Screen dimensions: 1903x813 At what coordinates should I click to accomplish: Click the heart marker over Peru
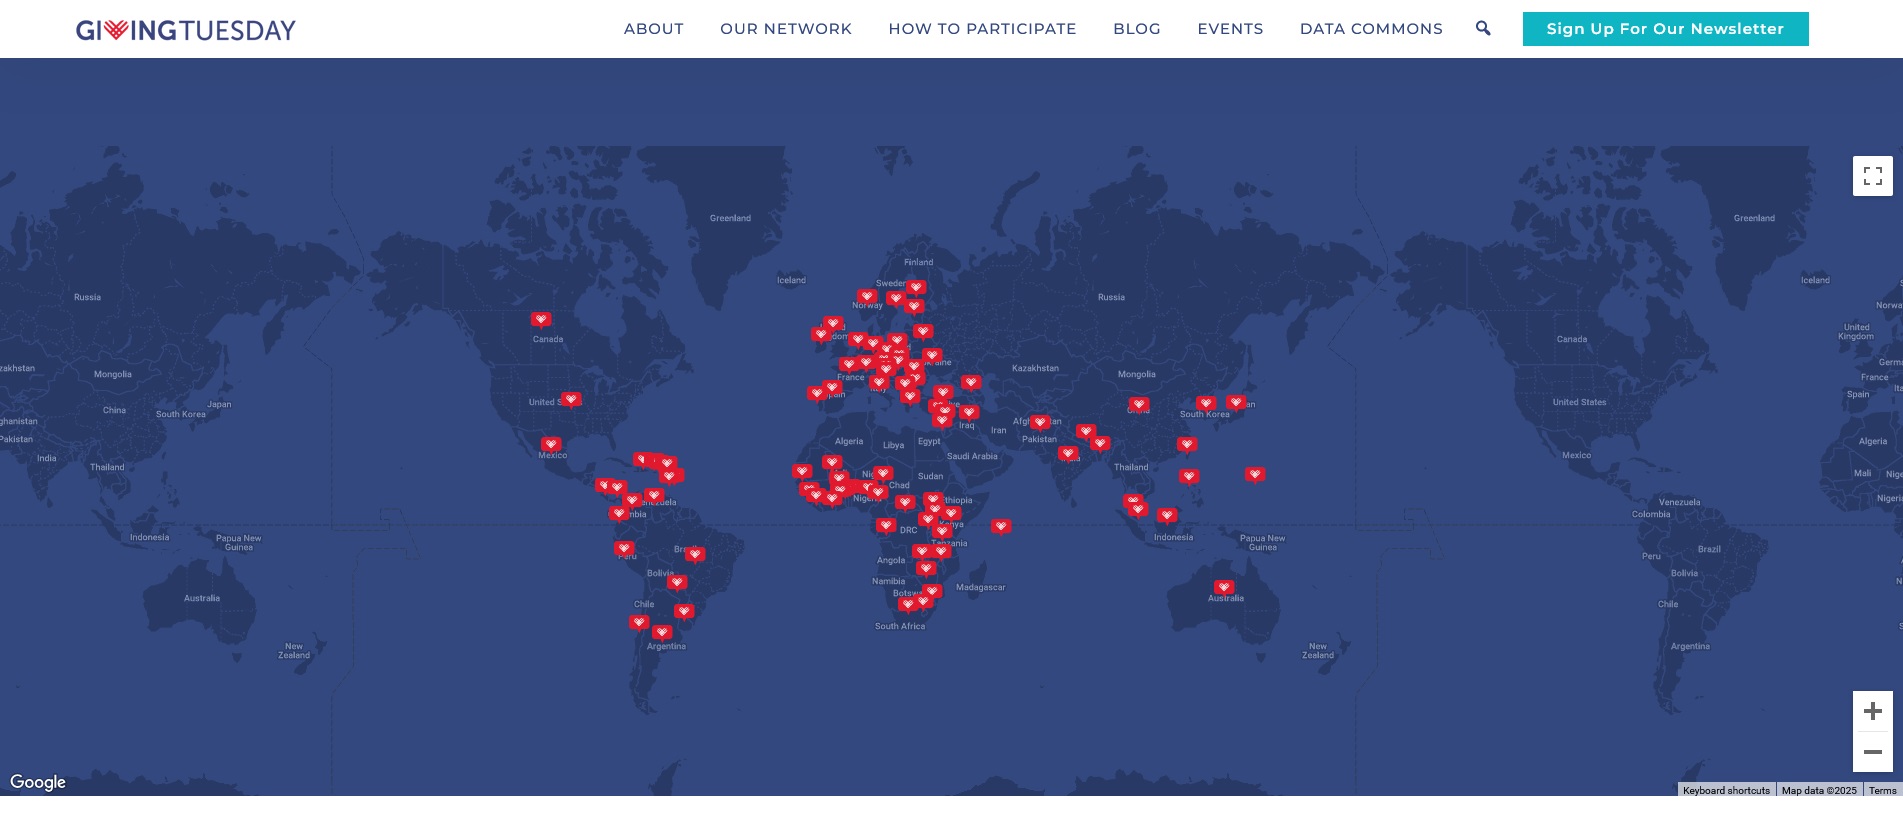(x=624, y=548)
